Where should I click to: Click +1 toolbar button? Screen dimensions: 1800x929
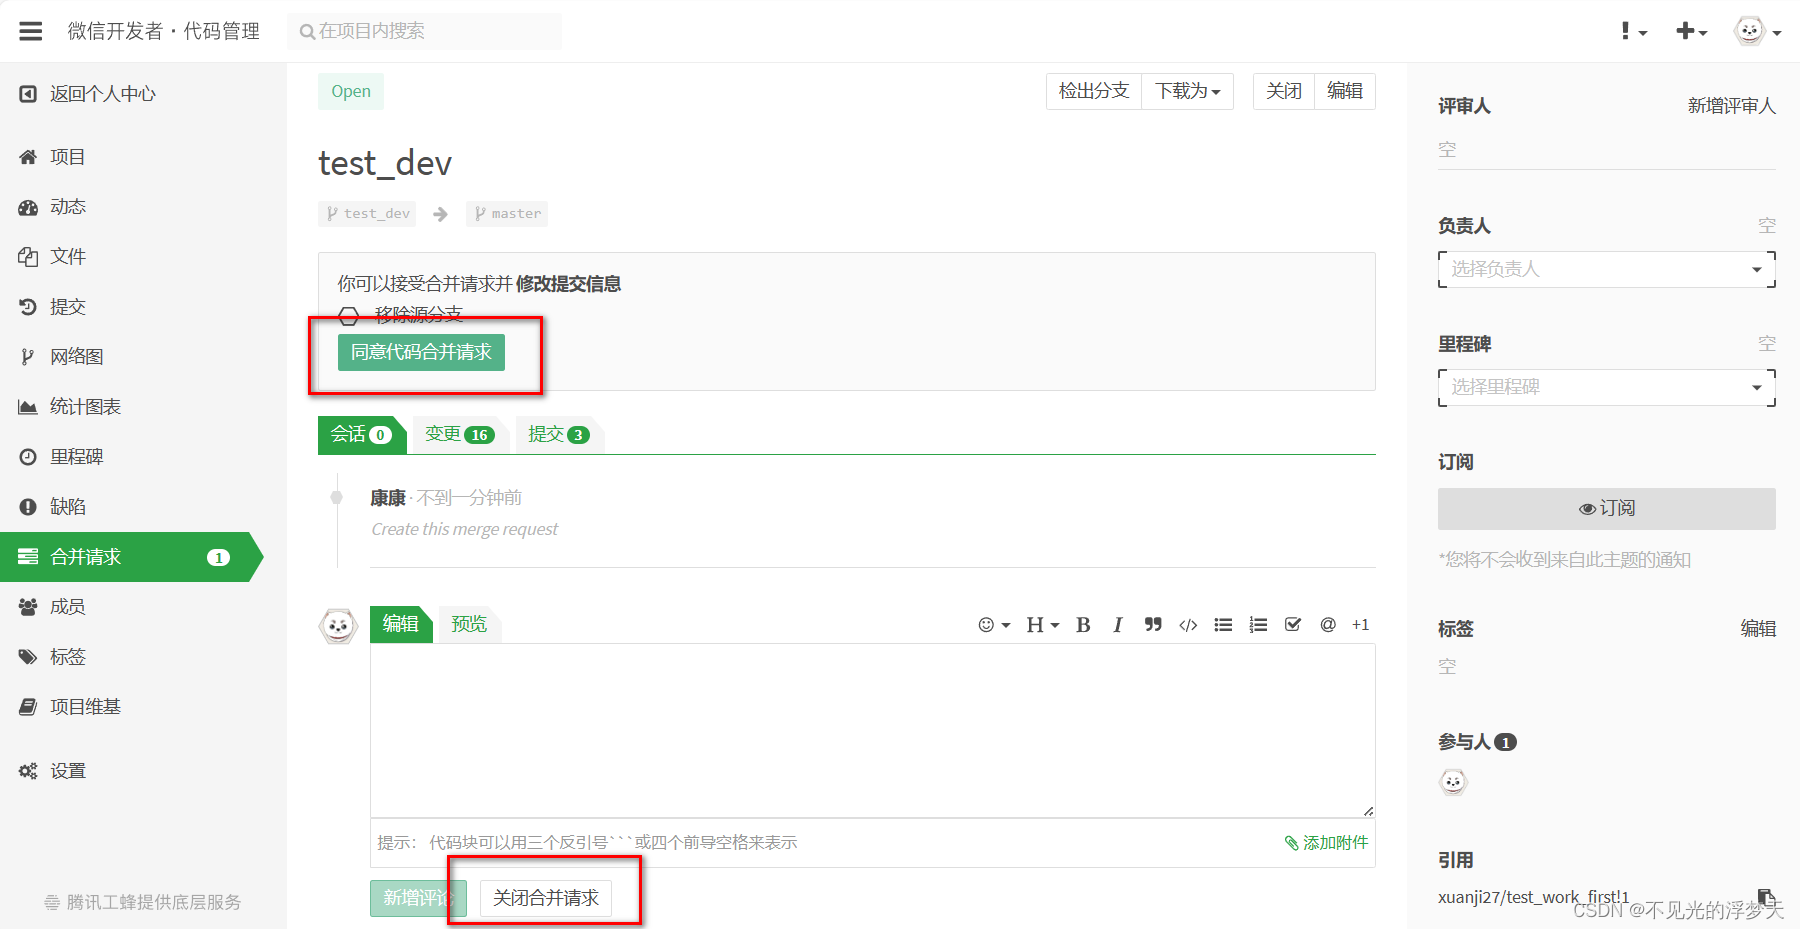(x=1360, y=625)
